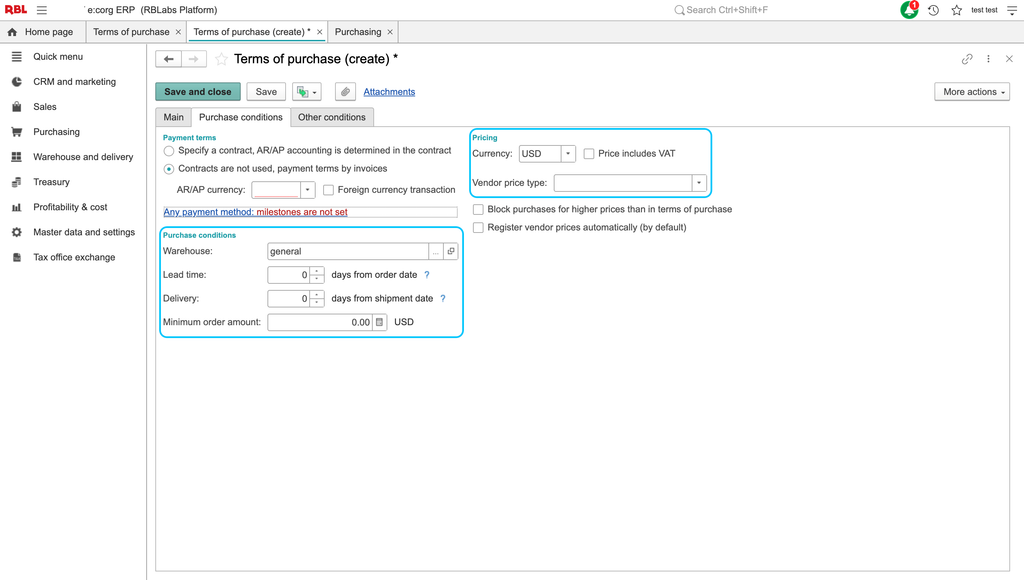Expand the Vendor price type dropdown
1024x580 pixels.
coord(699,183)
